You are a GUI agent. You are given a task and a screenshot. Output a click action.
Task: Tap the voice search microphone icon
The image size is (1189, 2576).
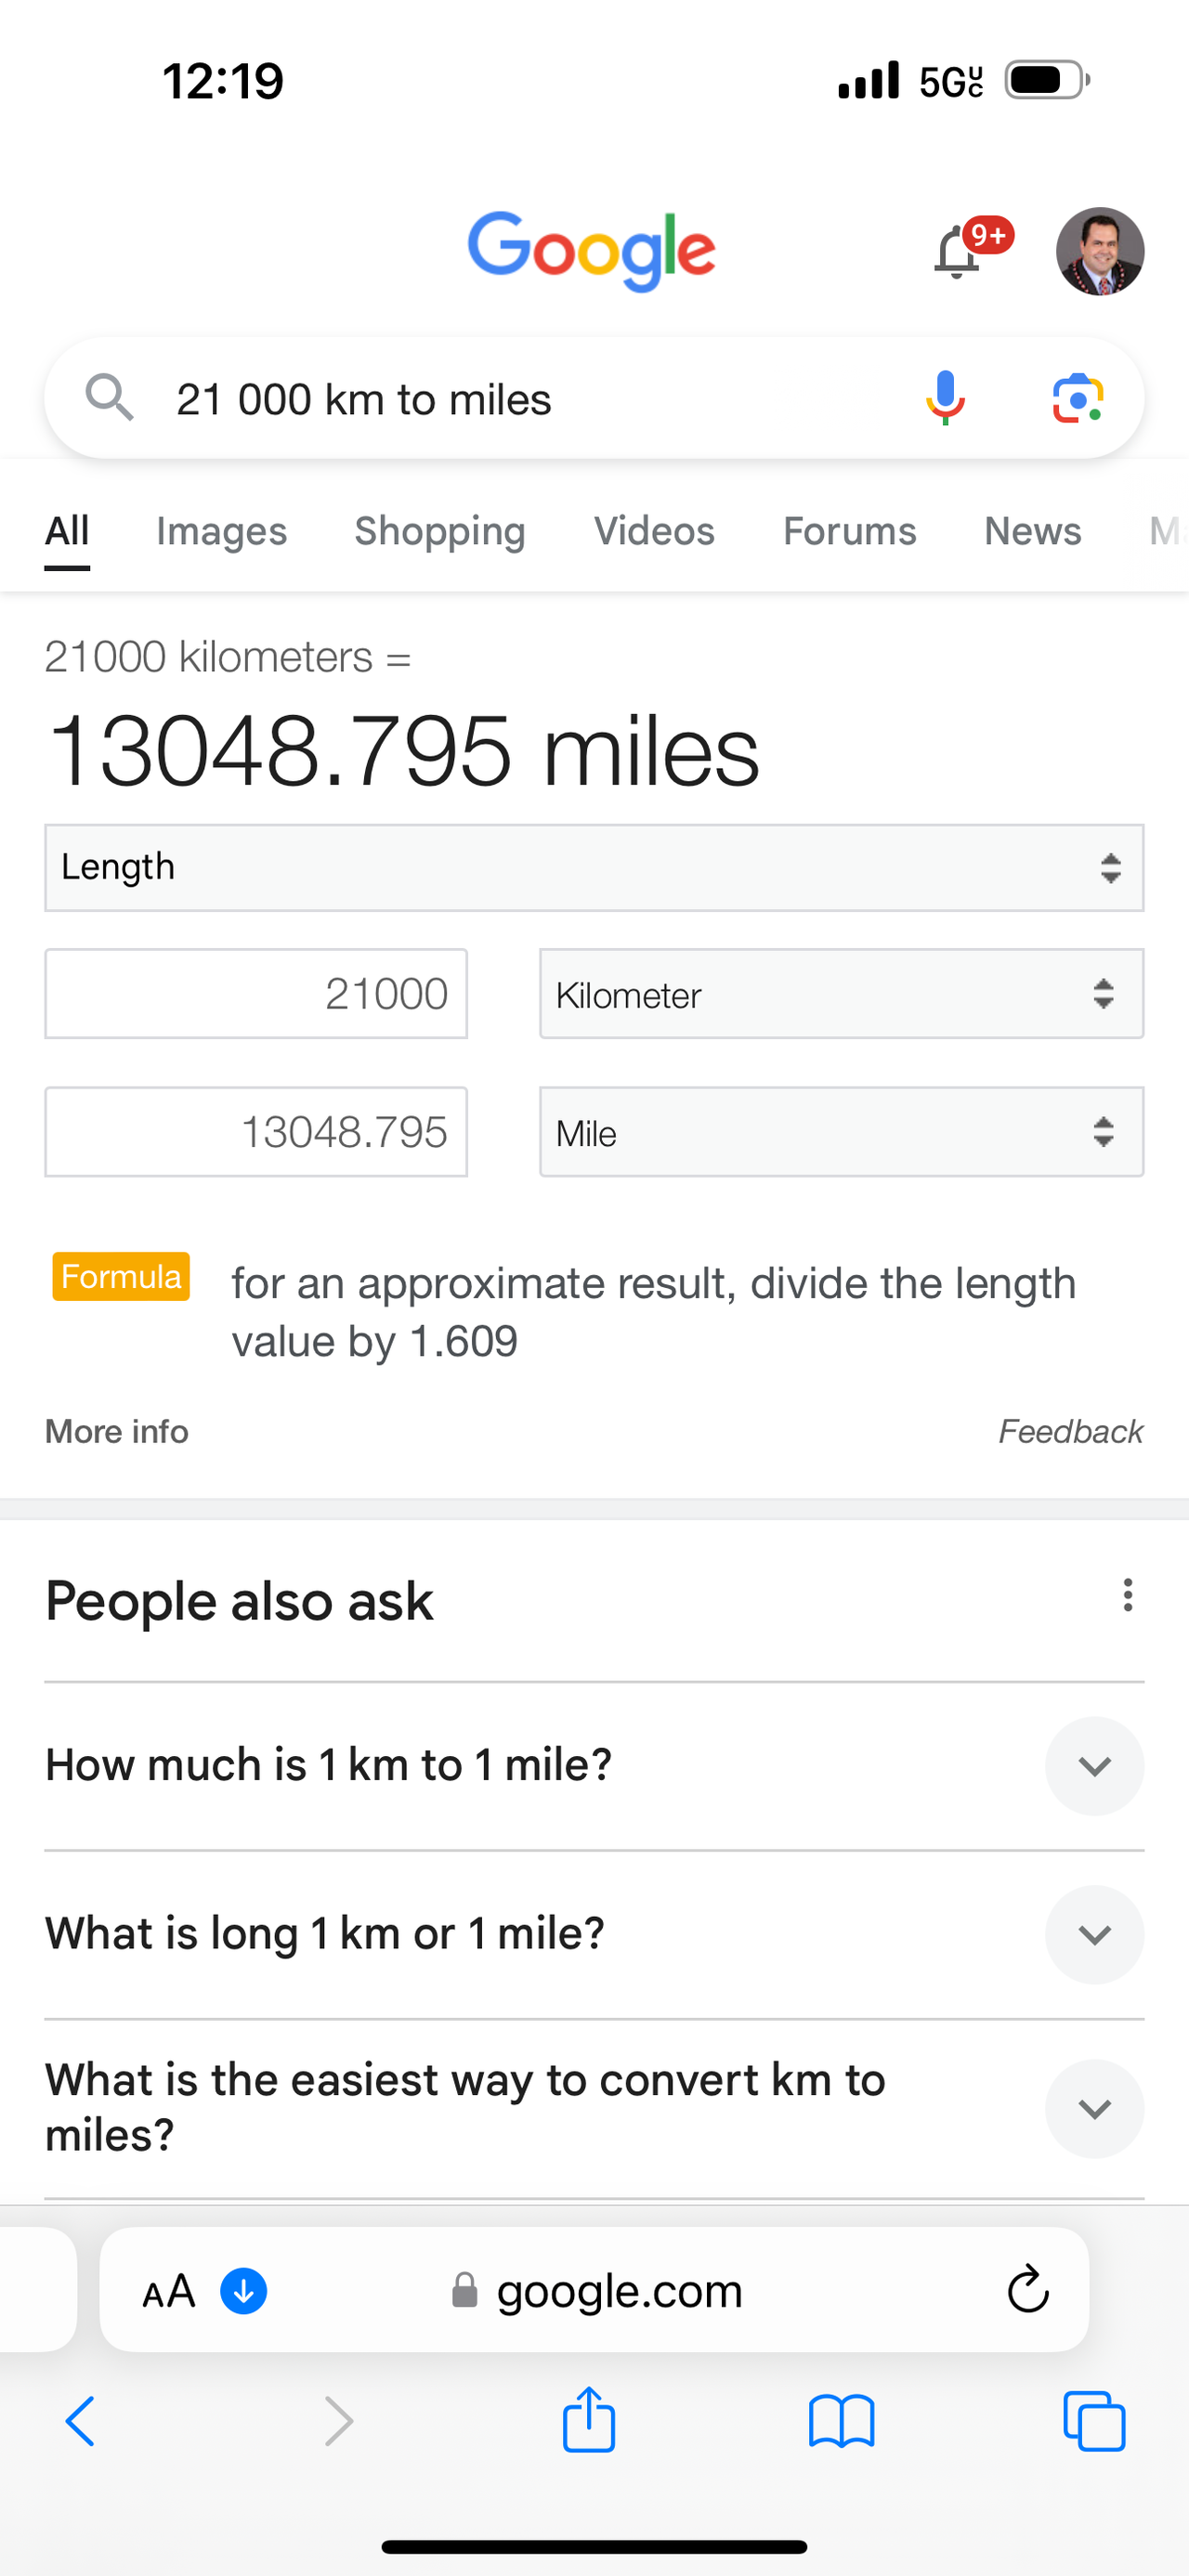click(944, 398)
